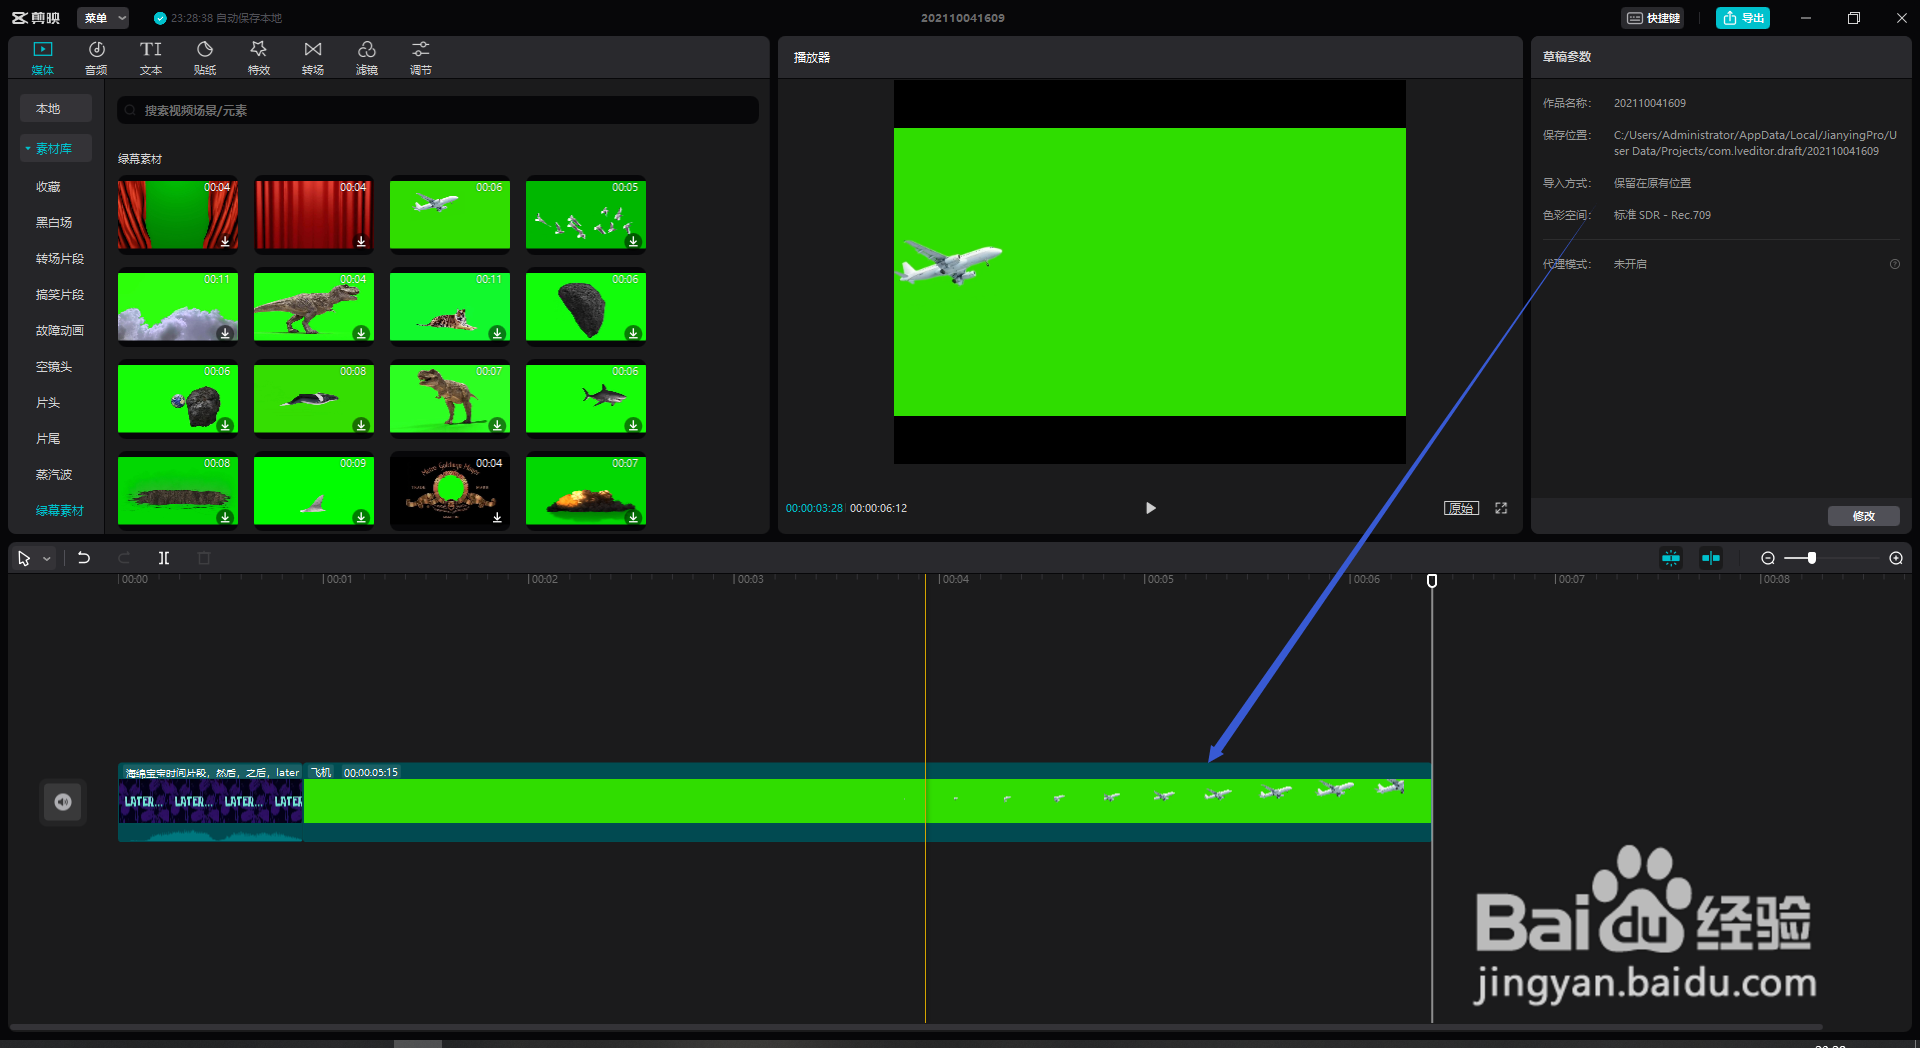Toggle the timeline magnetic snap

(x=1671, y=558)
